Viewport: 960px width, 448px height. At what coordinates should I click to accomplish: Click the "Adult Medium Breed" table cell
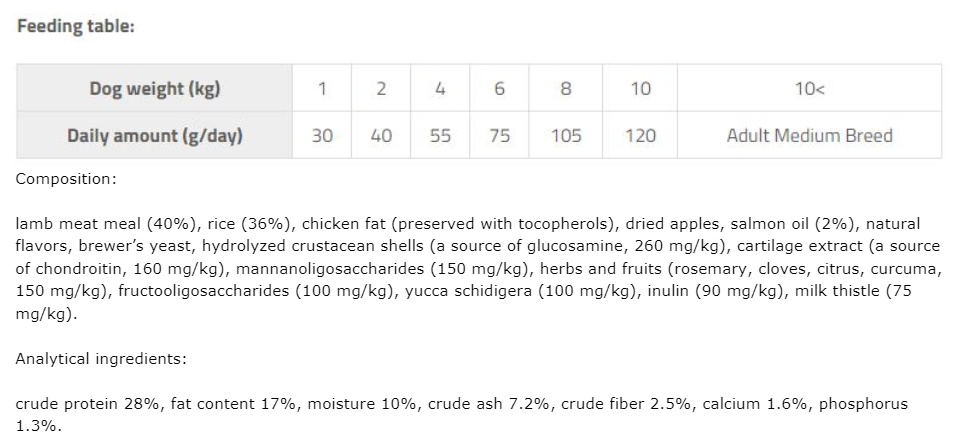coord(809,135)
